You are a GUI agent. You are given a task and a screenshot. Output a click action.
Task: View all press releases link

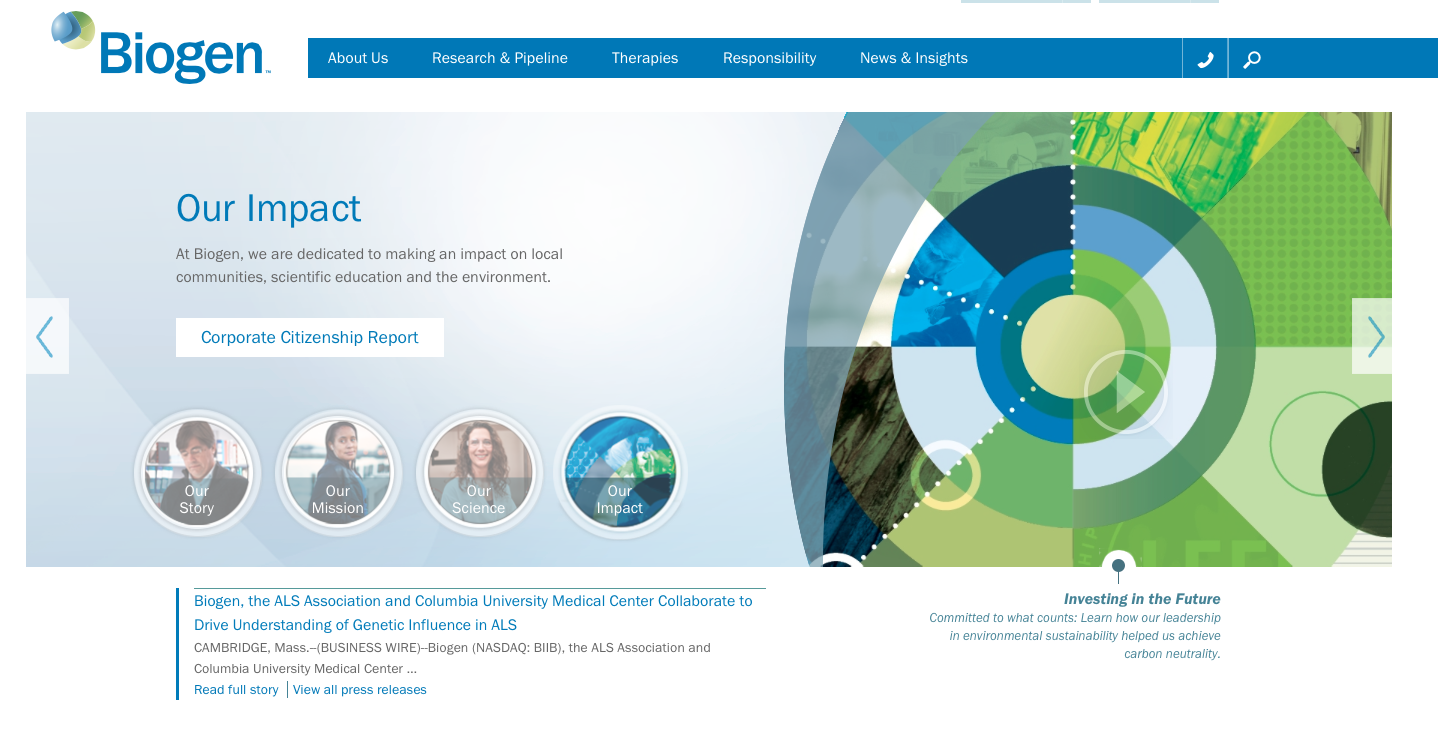click(x=360, y=690)
